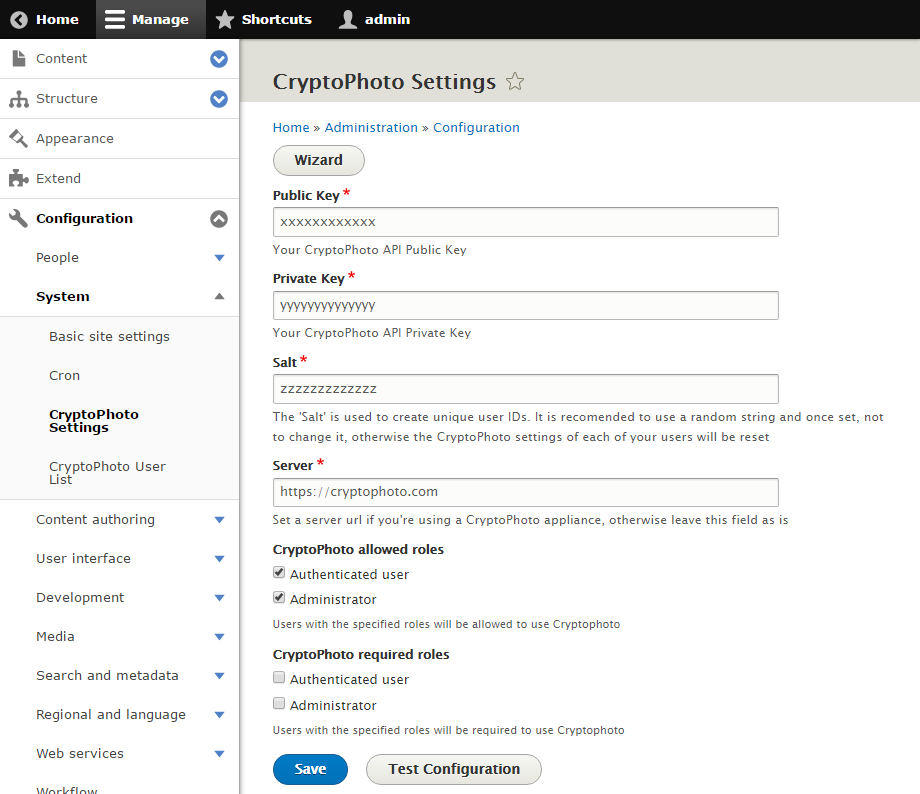Expand Media submenu arrow
Image resolution: width=920 pixels, height=794 pixels.
[x=219, y=637]
